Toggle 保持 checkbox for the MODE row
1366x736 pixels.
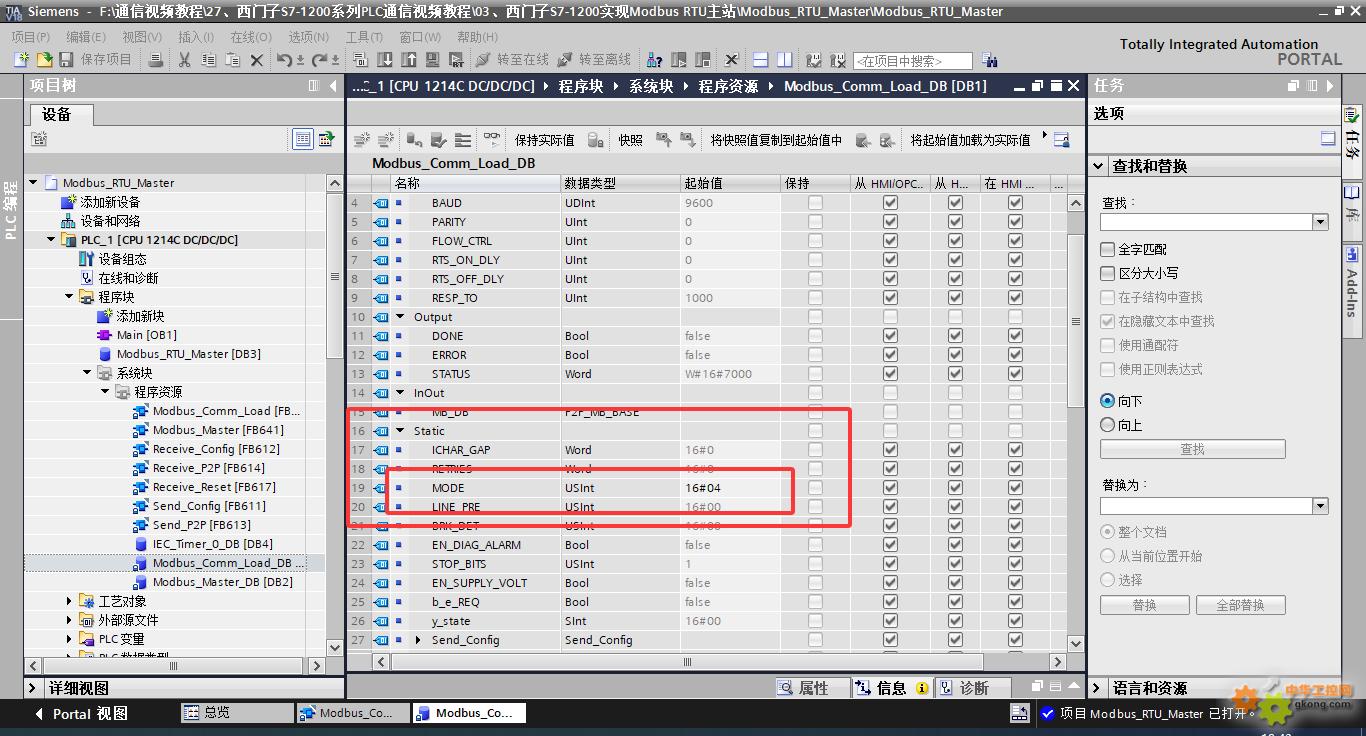click(x=815, y=488)
